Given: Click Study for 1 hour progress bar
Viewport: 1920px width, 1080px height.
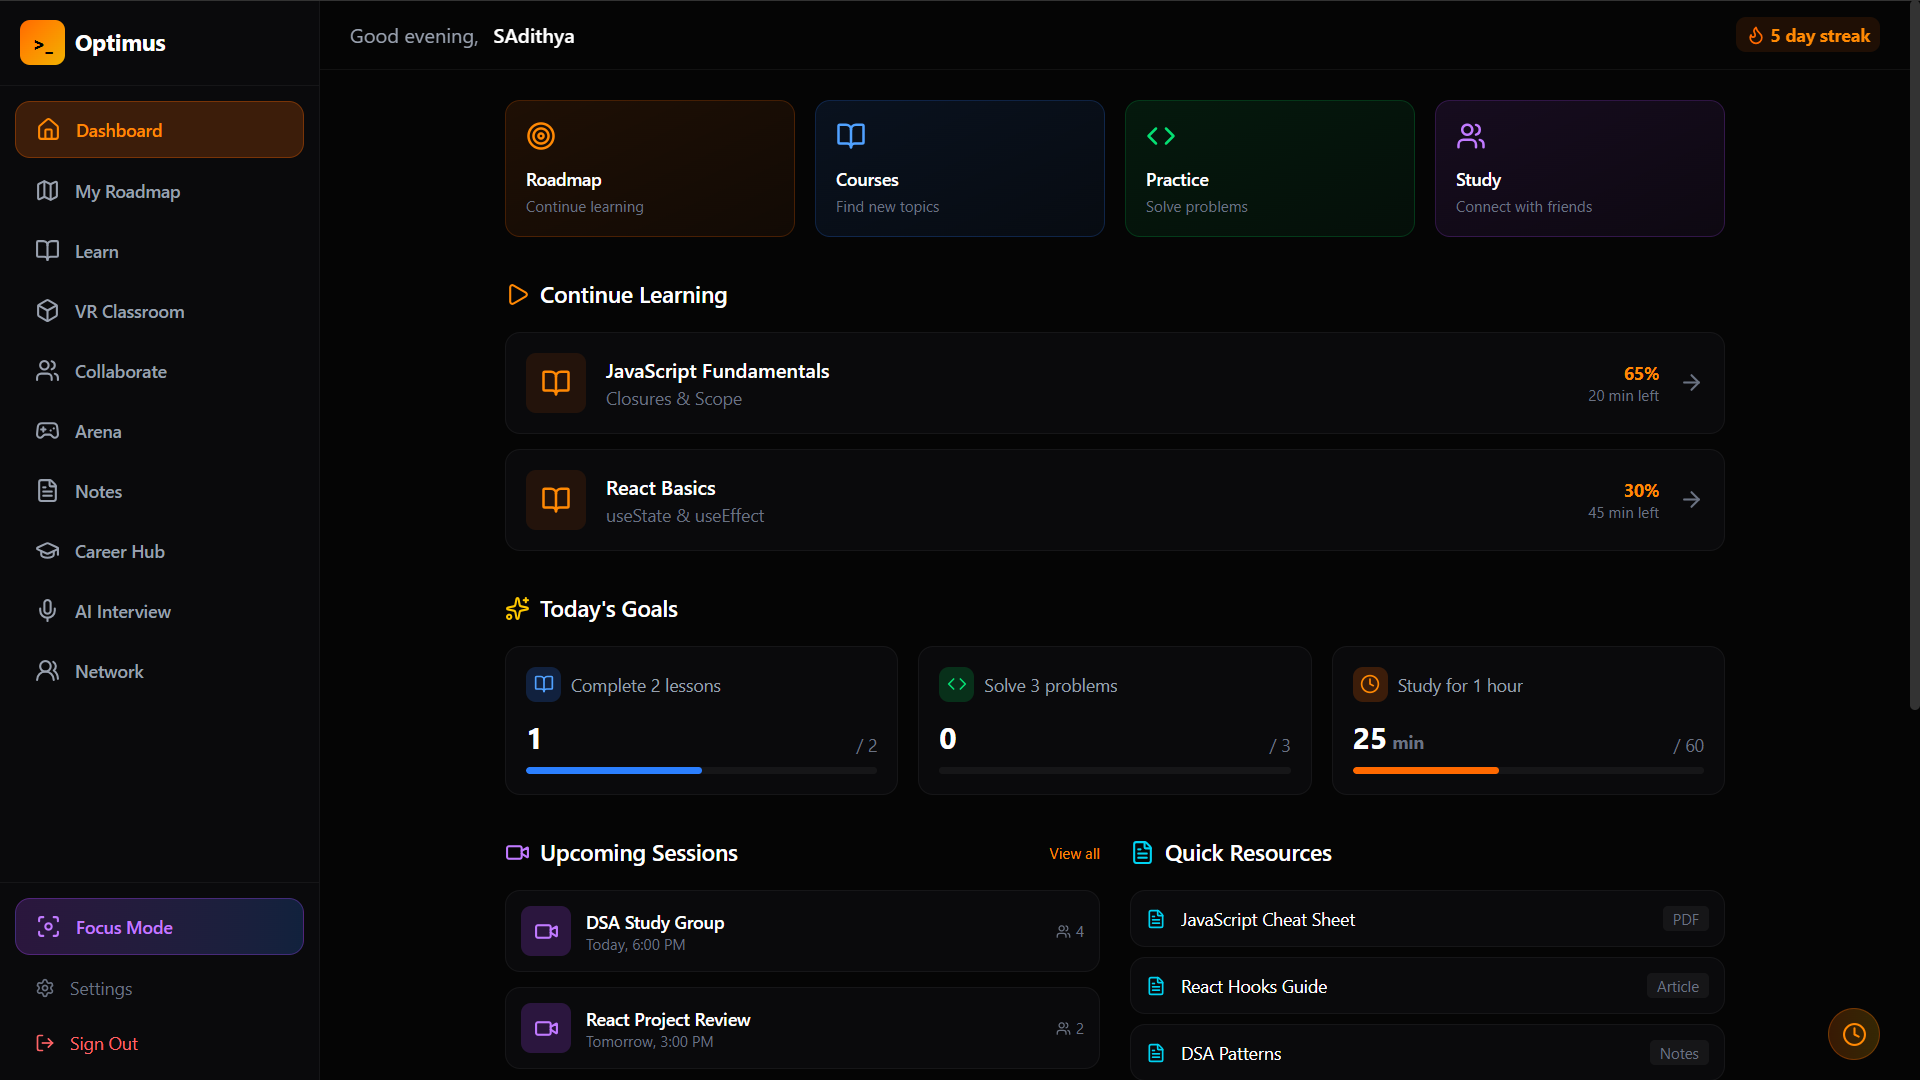Looking at the screenshot, I should [1527, 770].
